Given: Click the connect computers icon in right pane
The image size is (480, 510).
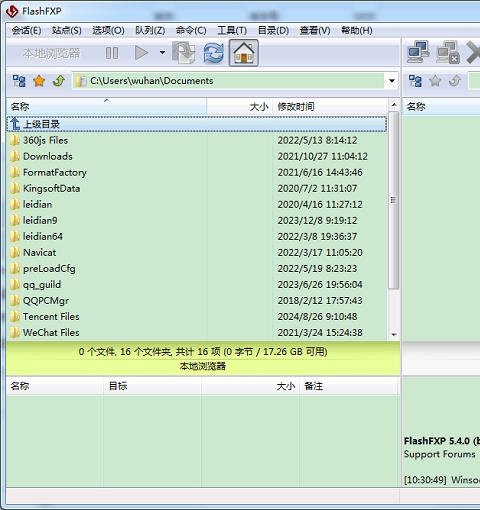Looking at the screenshot, I should pyautogui.click(x=418, y=52).
